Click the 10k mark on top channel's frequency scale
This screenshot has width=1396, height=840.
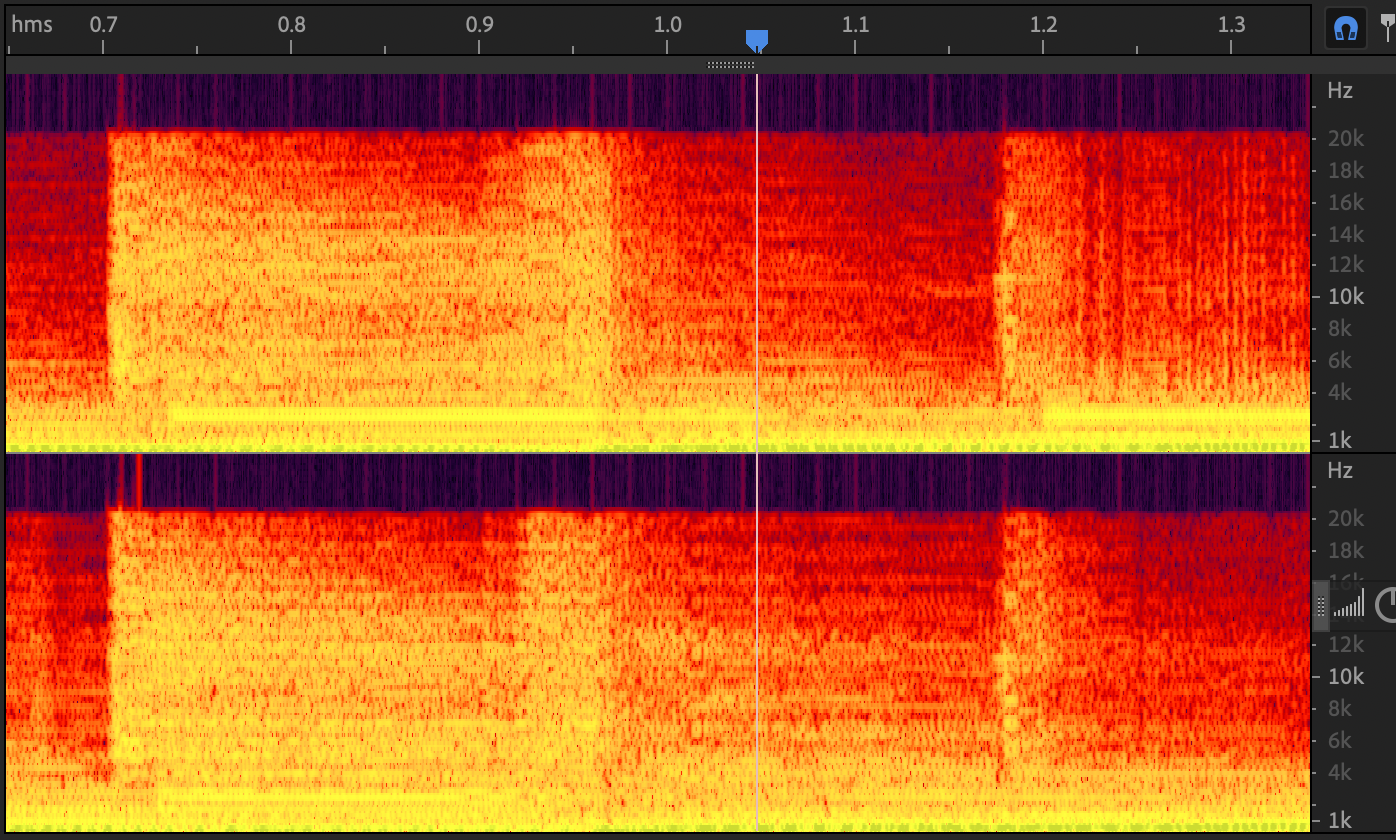[x=1345, y=297]
